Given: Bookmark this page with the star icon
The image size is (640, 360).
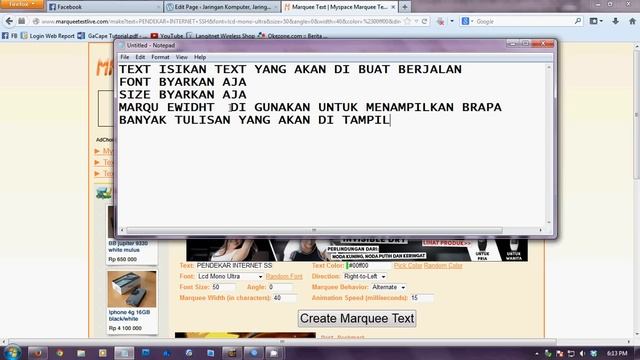Looking at the screenshot, I should coord(407,21).
